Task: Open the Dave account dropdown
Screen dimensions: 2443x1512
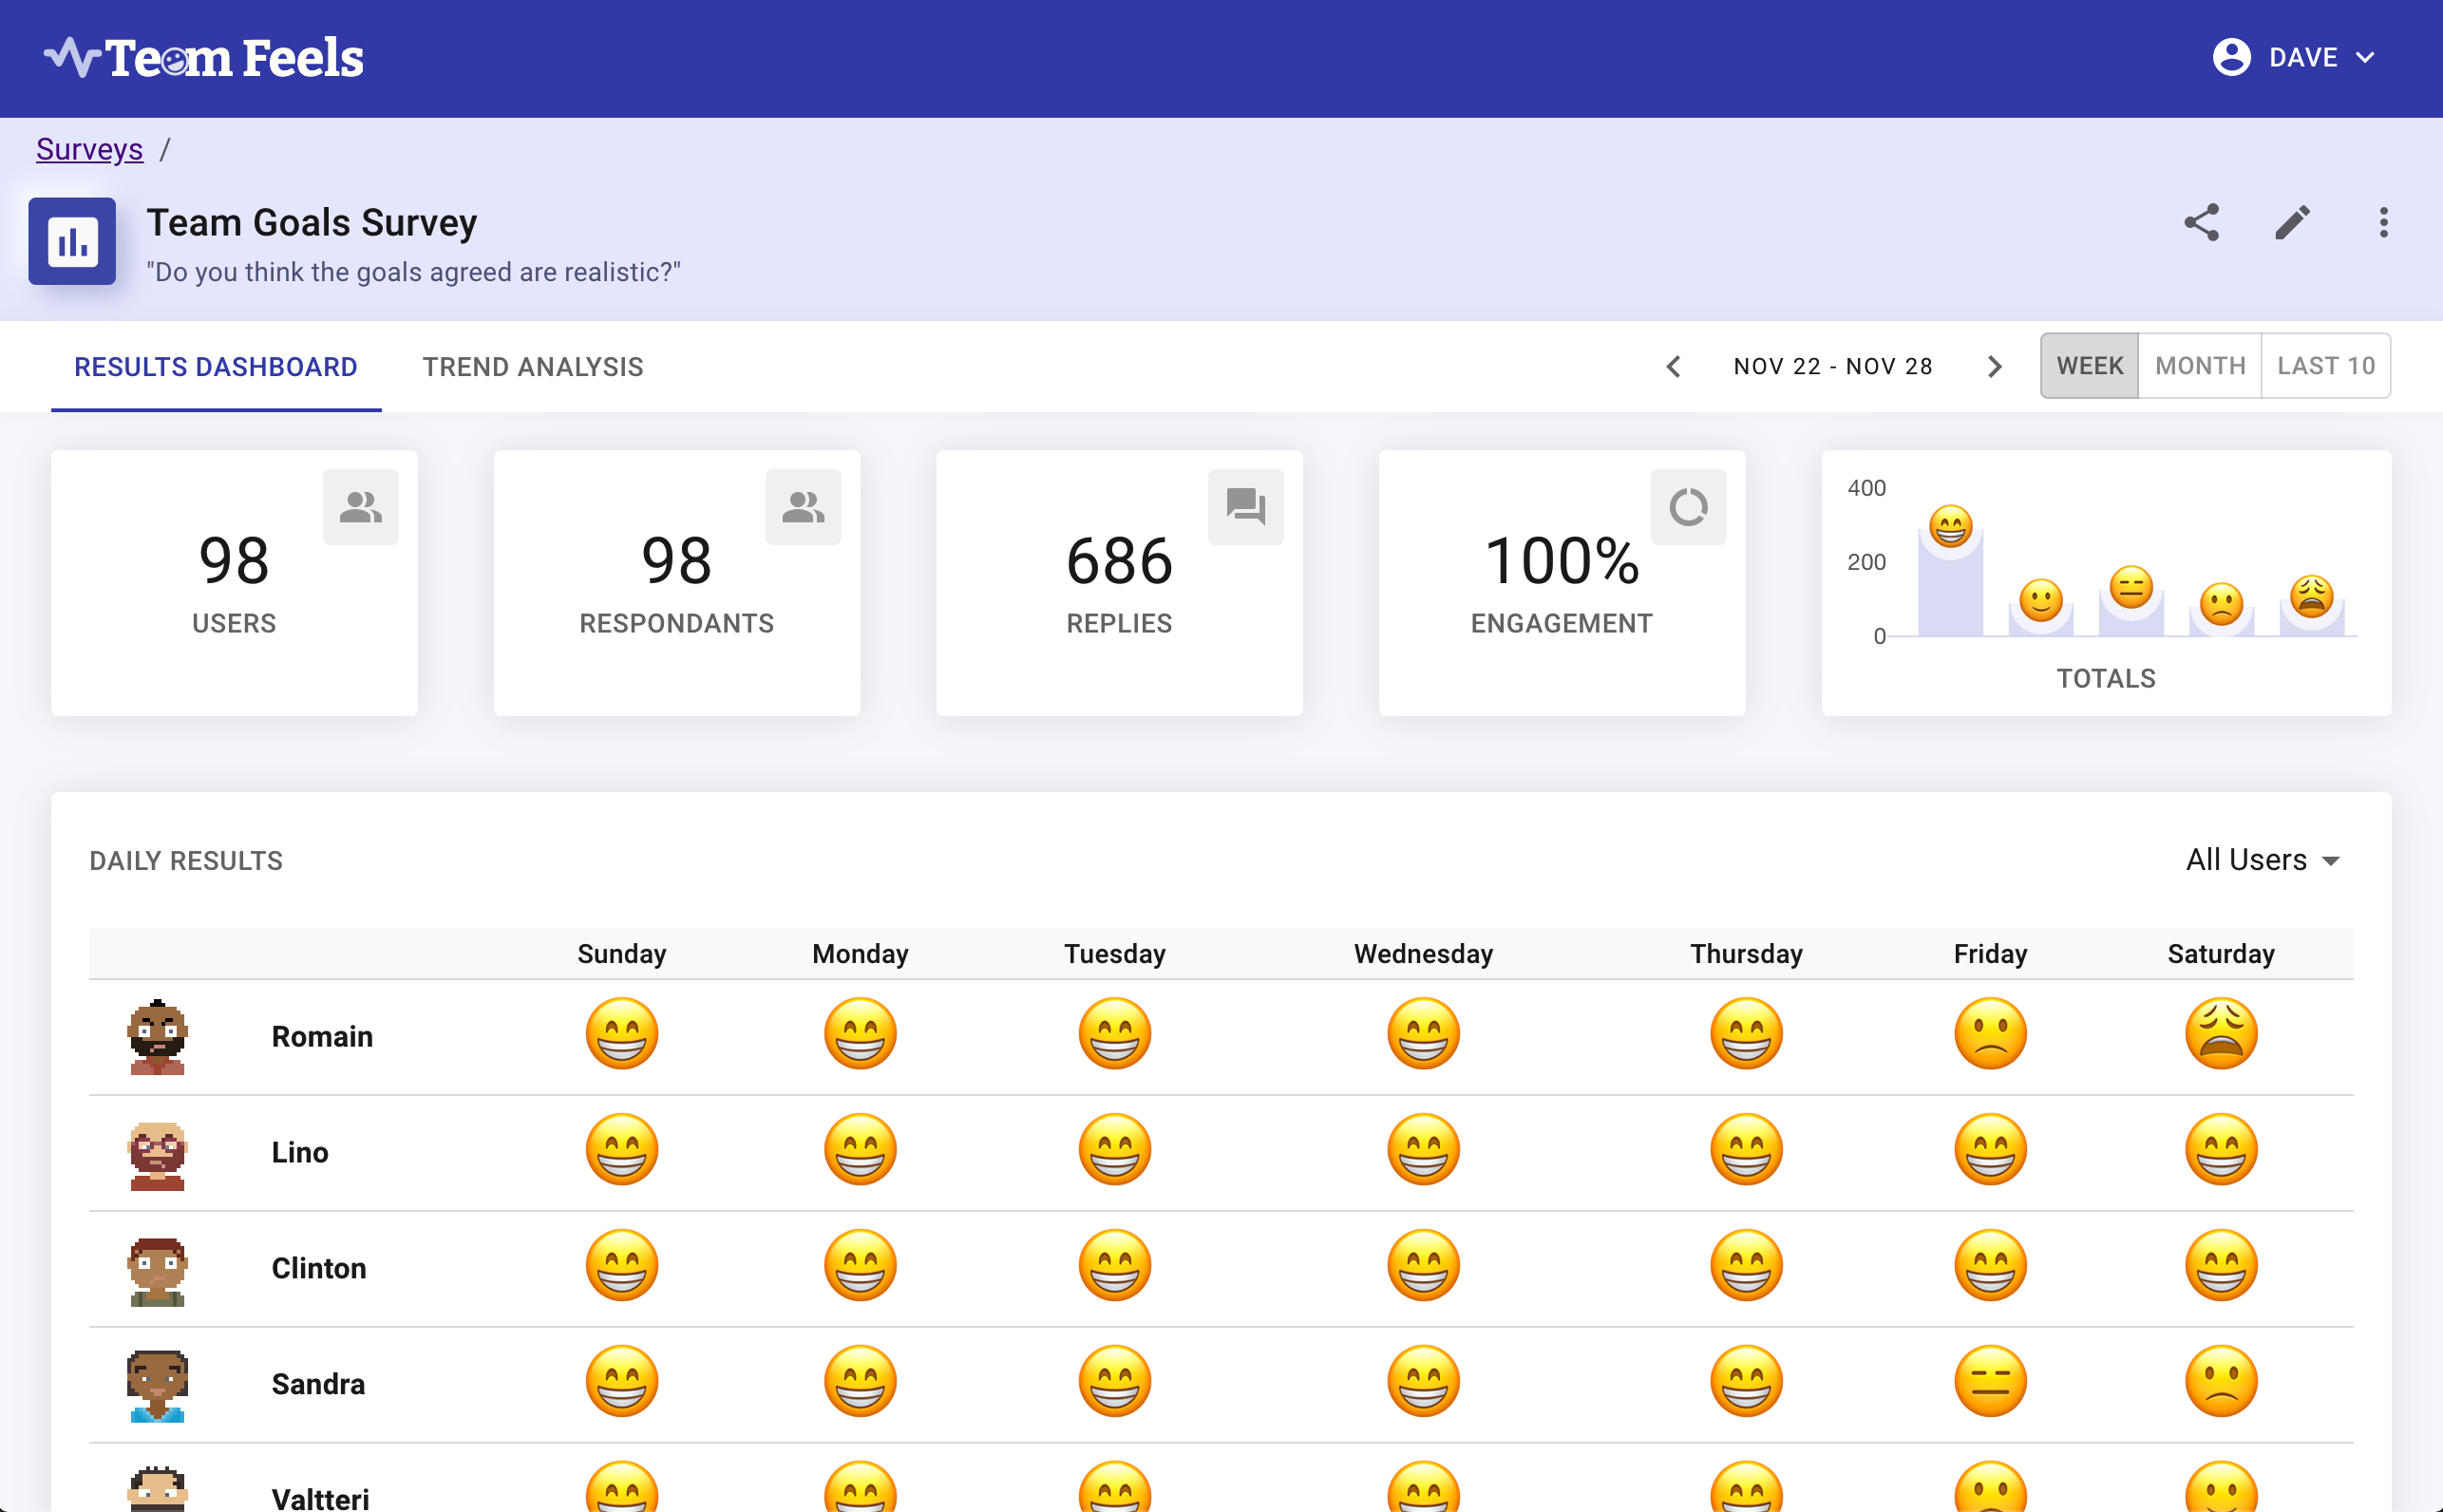Action: pos(2294,57)
